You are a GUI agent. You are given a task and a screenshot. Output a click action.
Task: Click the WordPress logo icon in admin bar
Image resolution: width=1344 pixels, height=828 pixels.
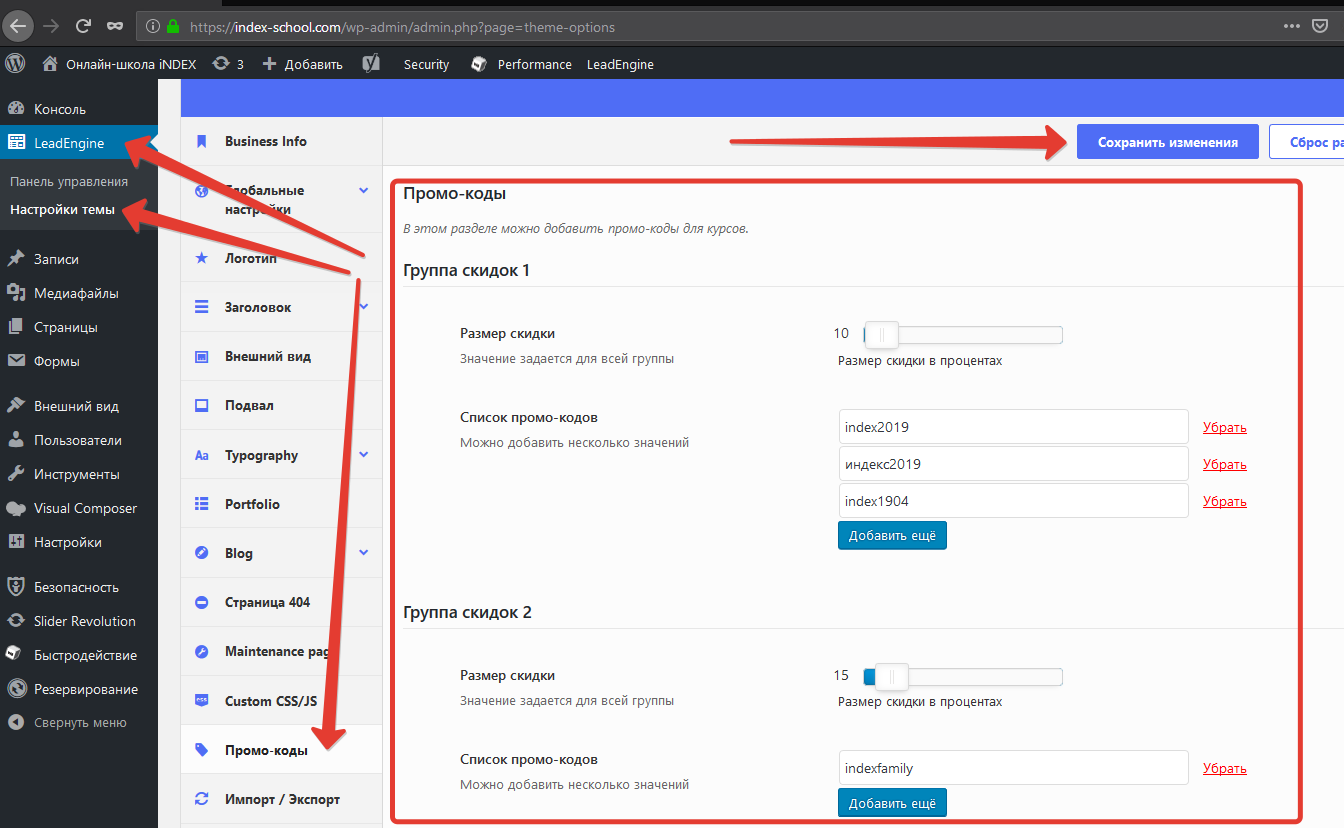pos(15,63)
